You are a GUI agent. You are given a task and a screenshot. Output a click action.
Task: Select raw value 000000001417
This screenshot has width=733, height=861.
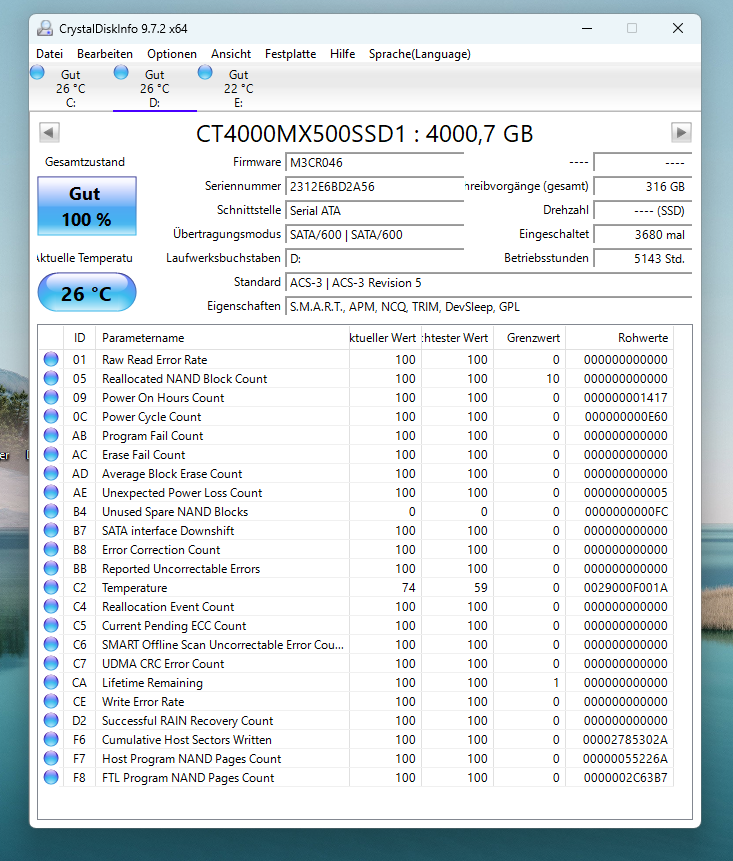tap(625, 398)
